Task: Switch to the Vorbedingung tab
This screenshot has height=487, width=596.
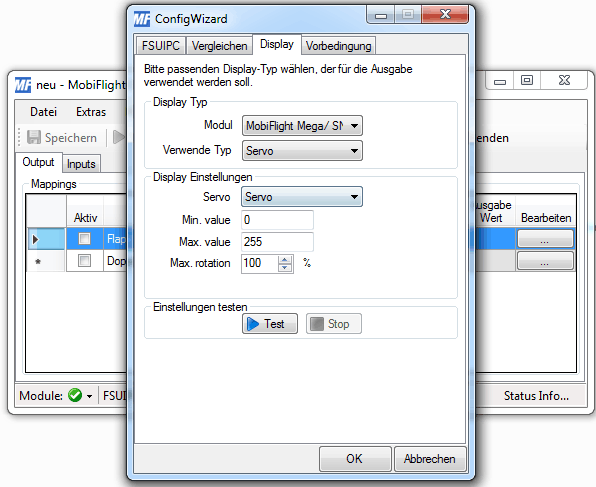Action: (x=339, y=46)
